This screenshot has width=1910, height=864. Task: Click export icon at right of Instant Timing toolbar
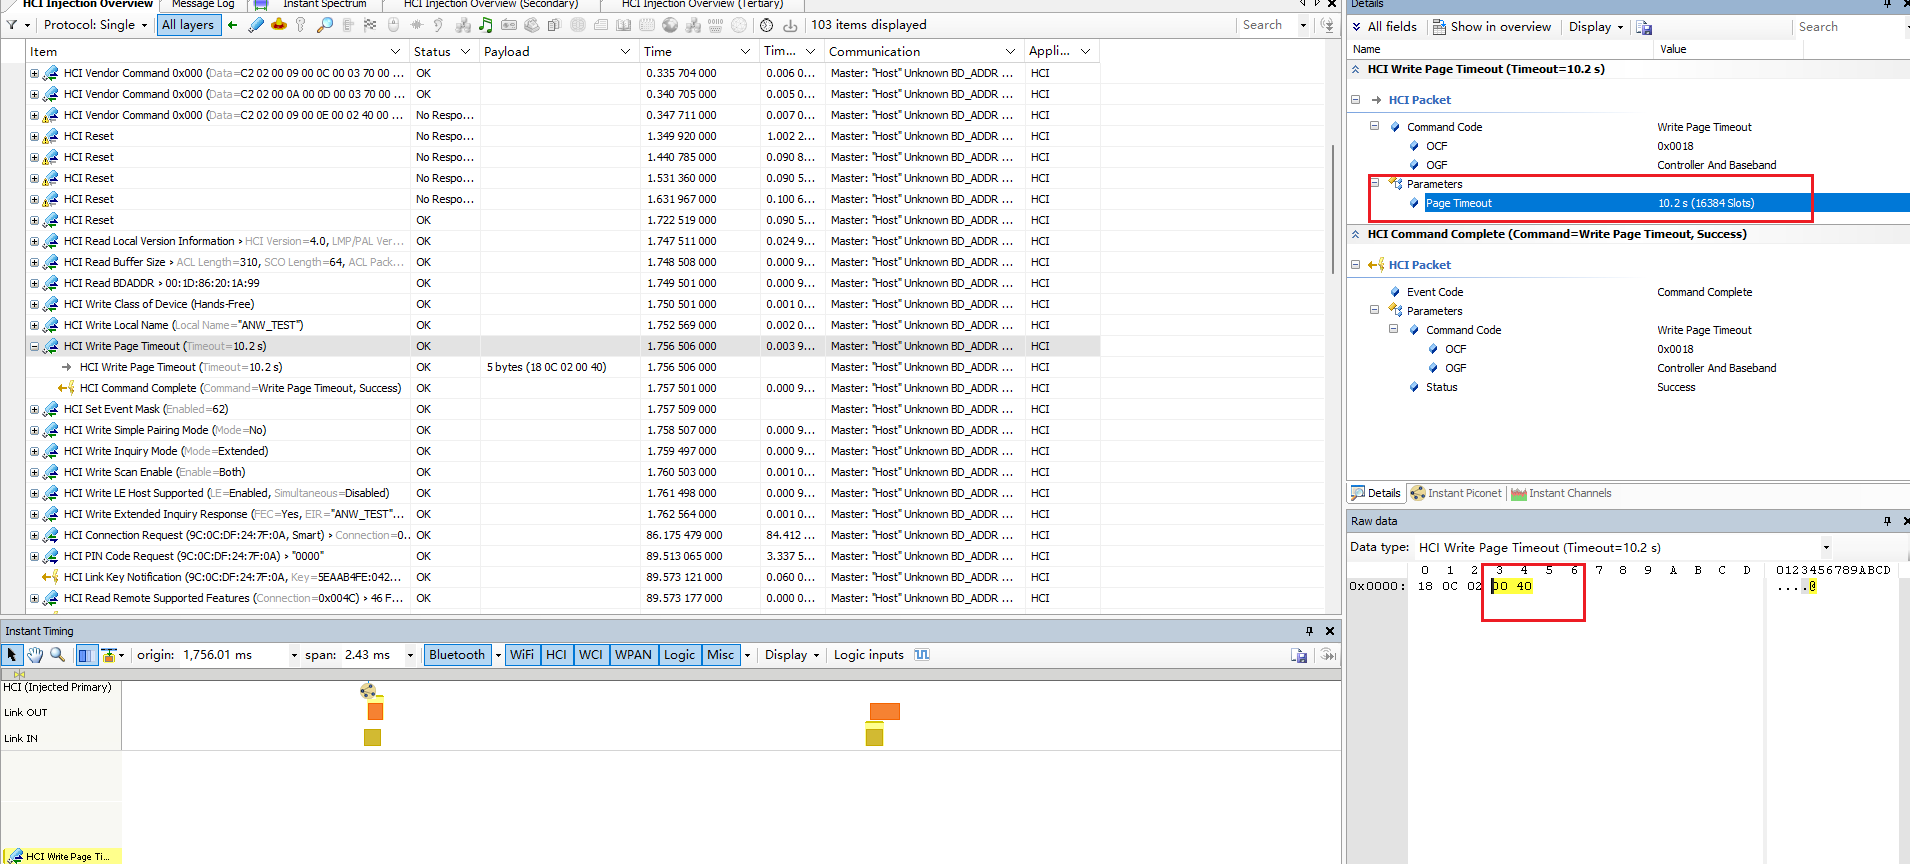[x=1299, y=655]
